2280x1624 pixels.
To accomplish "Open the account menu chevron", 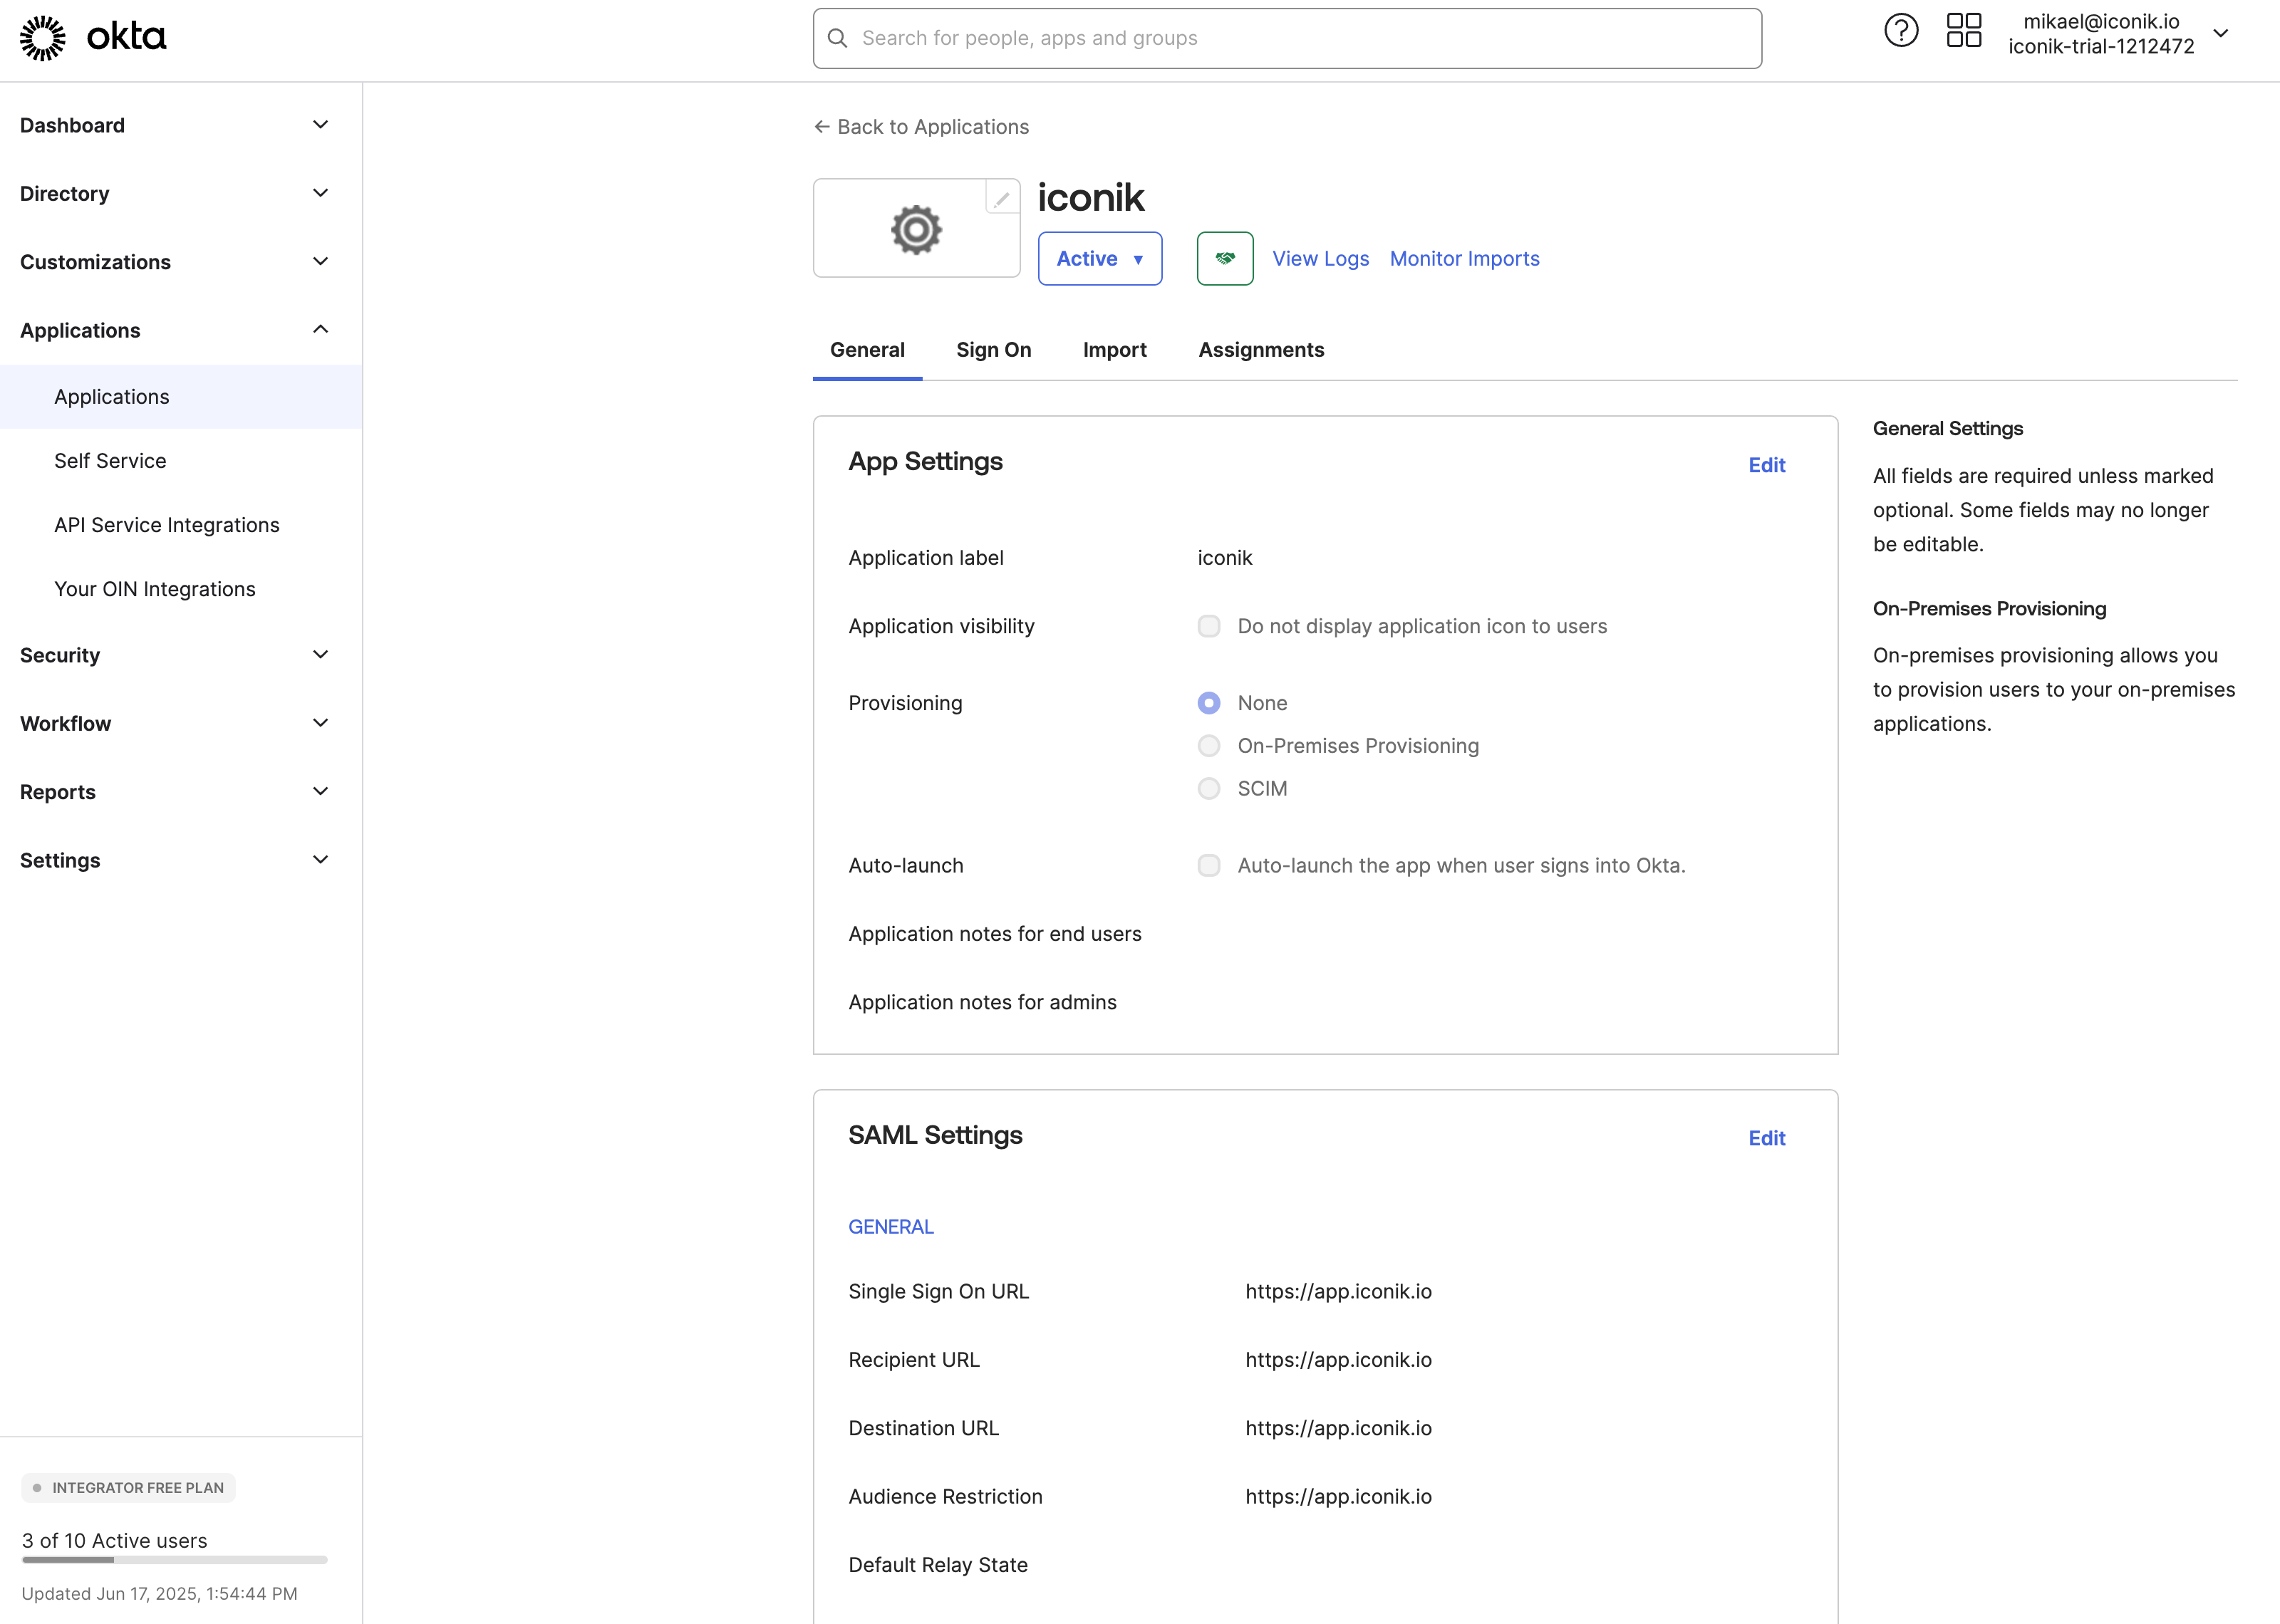I will click(2220, 34).
